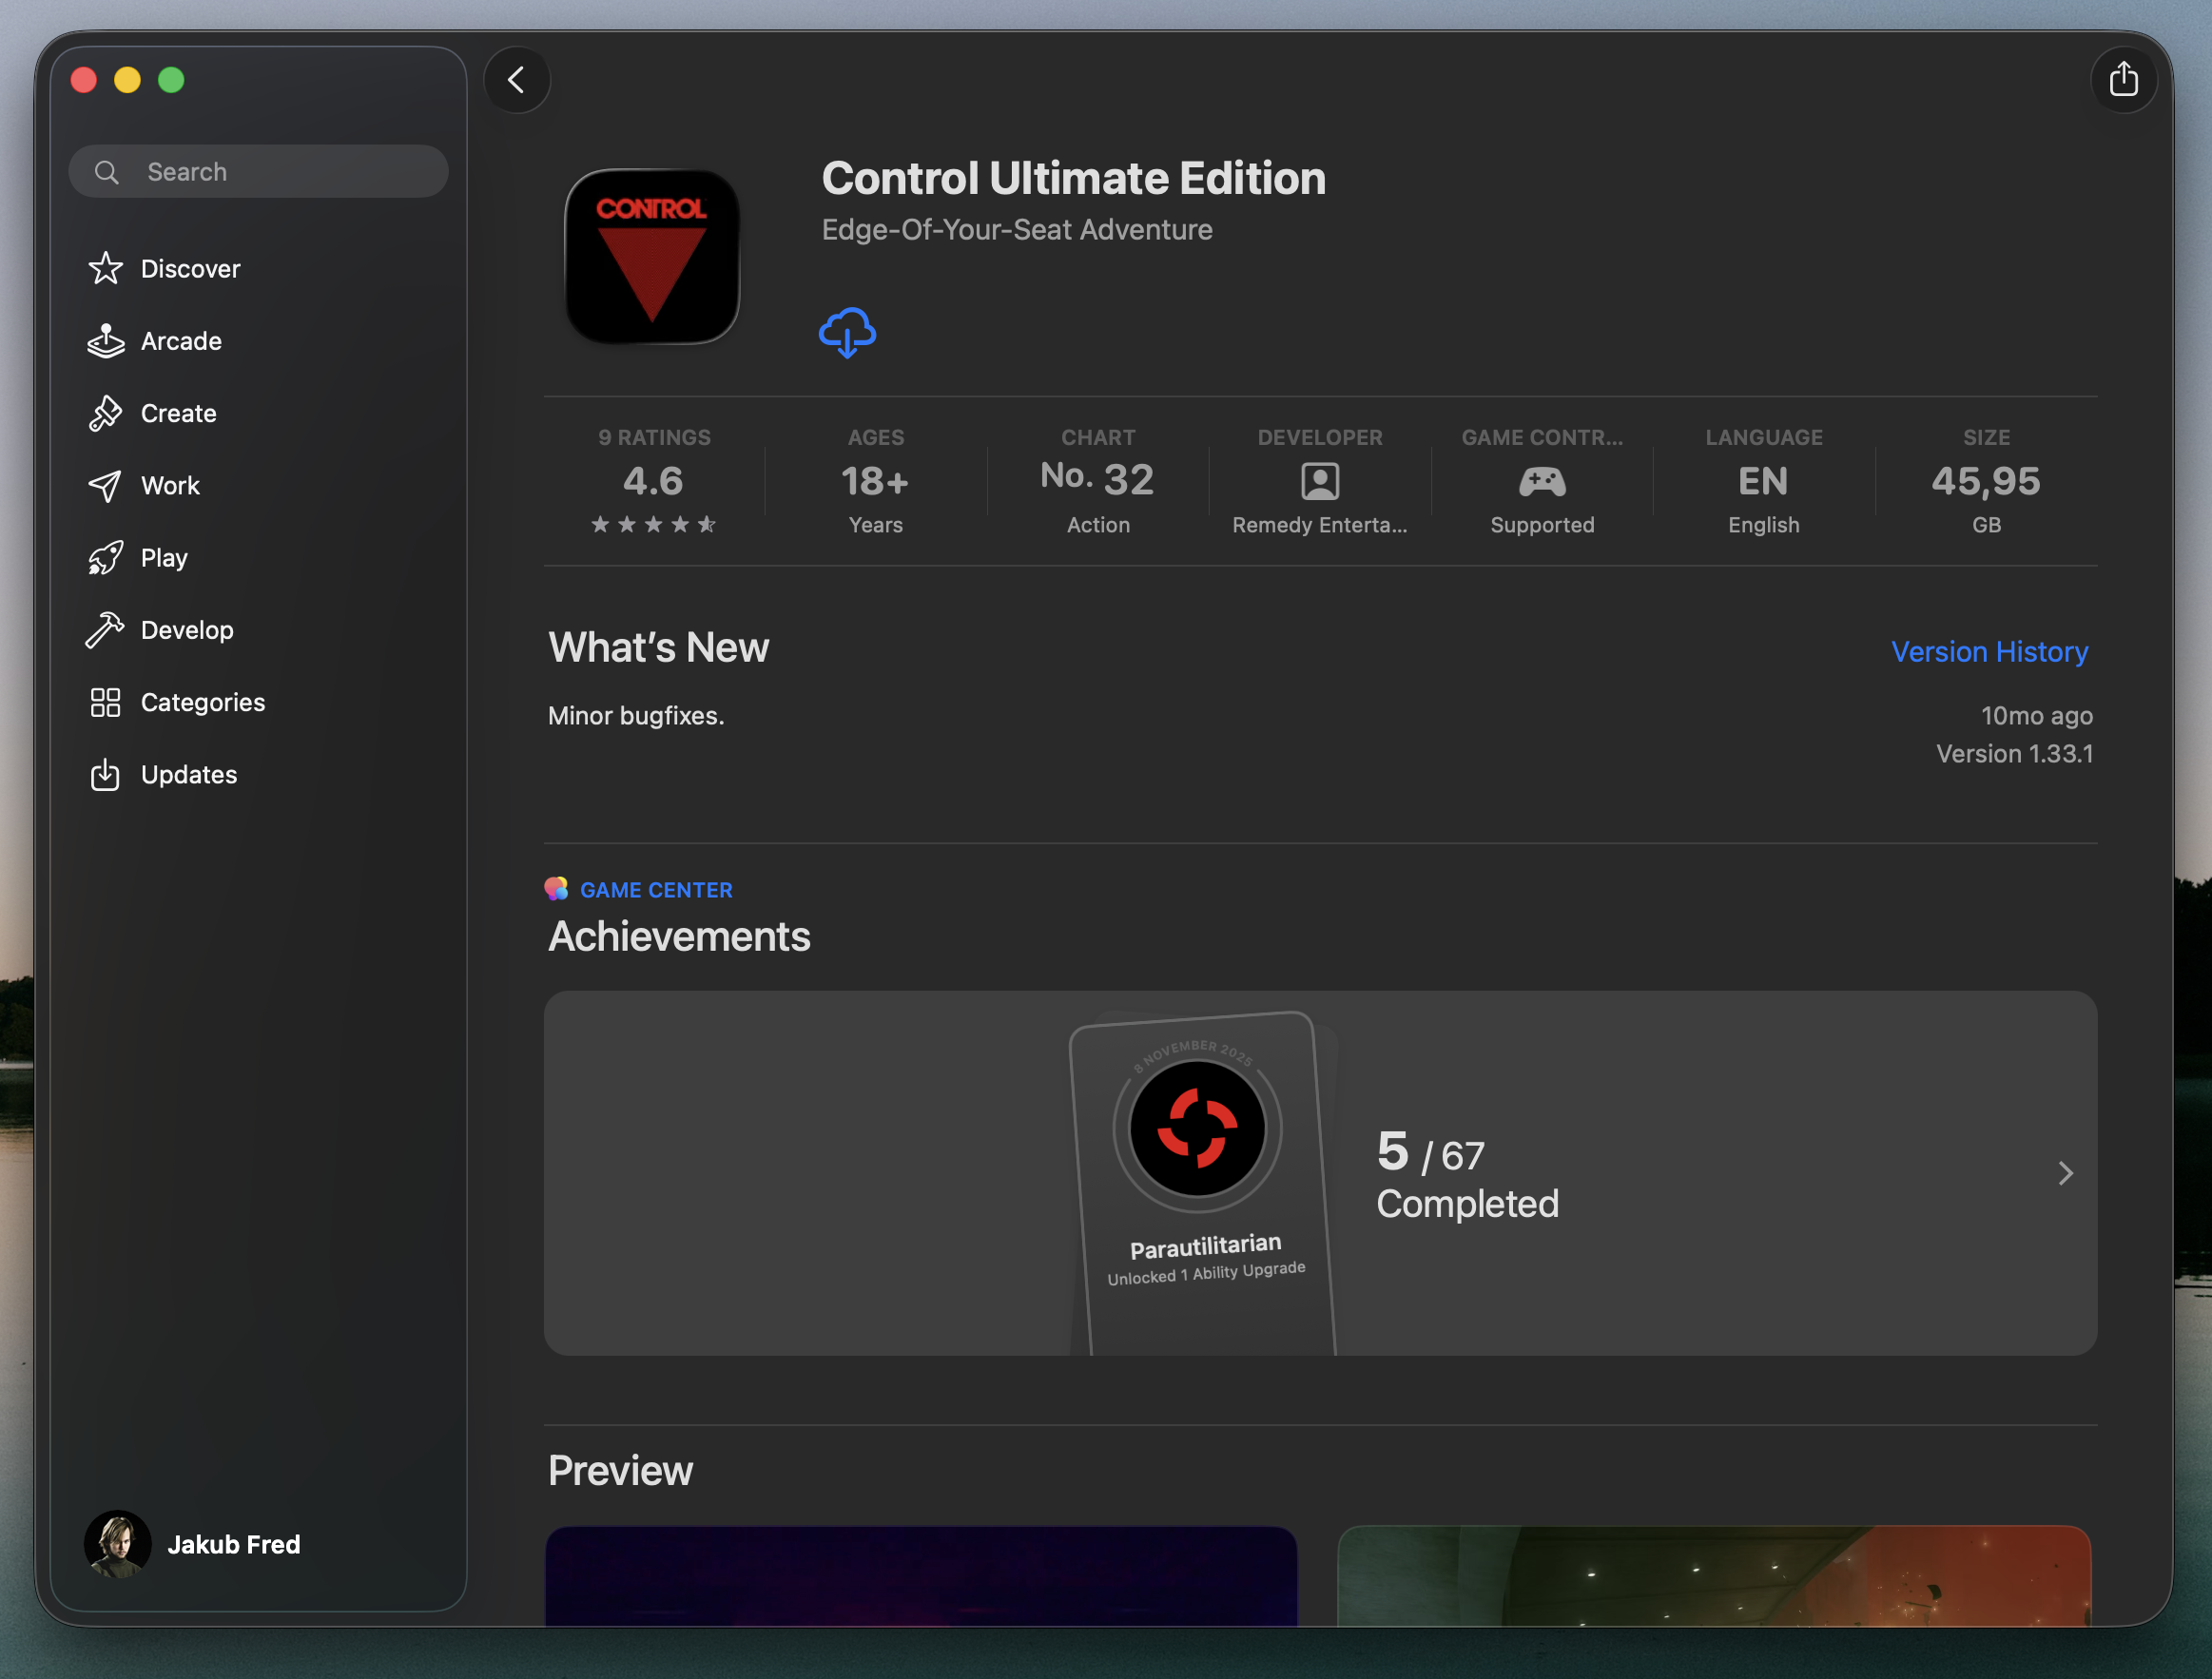Screen dimensions: 2212x1679
Task: Open the Parautilitarian achievement card
Action: (1204, 1185)
